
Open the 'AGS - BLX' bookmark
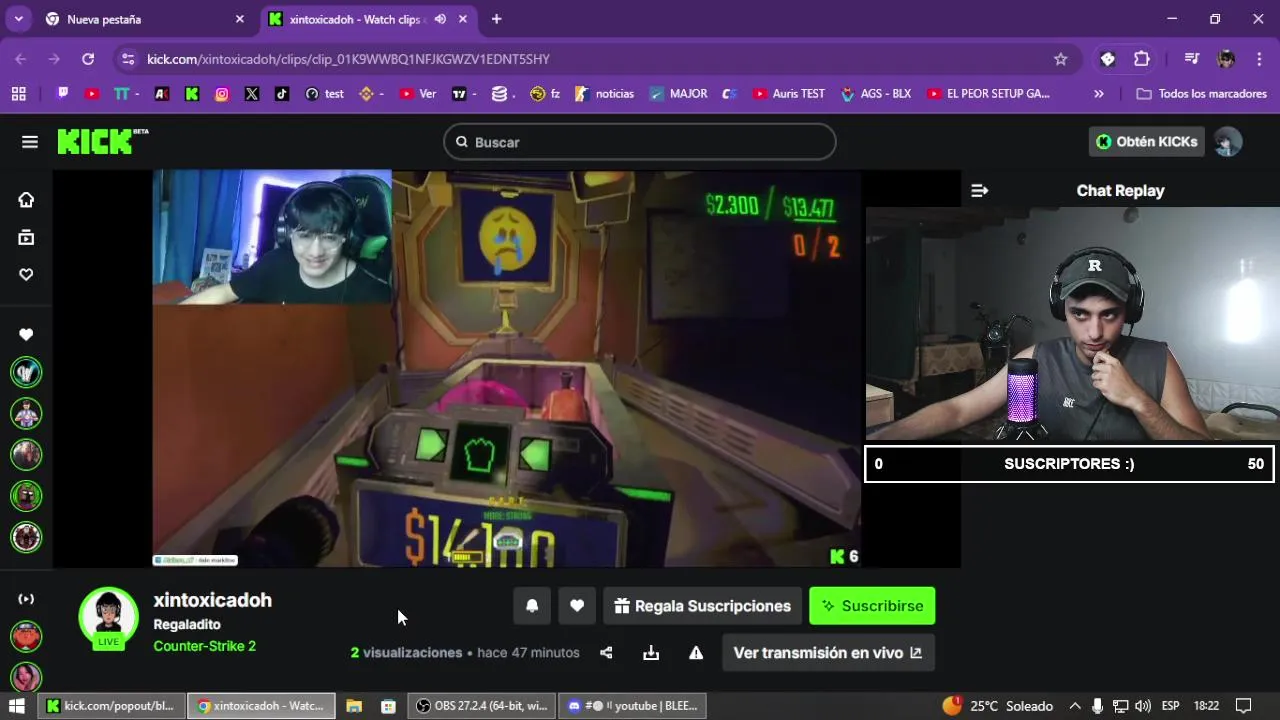875,93
